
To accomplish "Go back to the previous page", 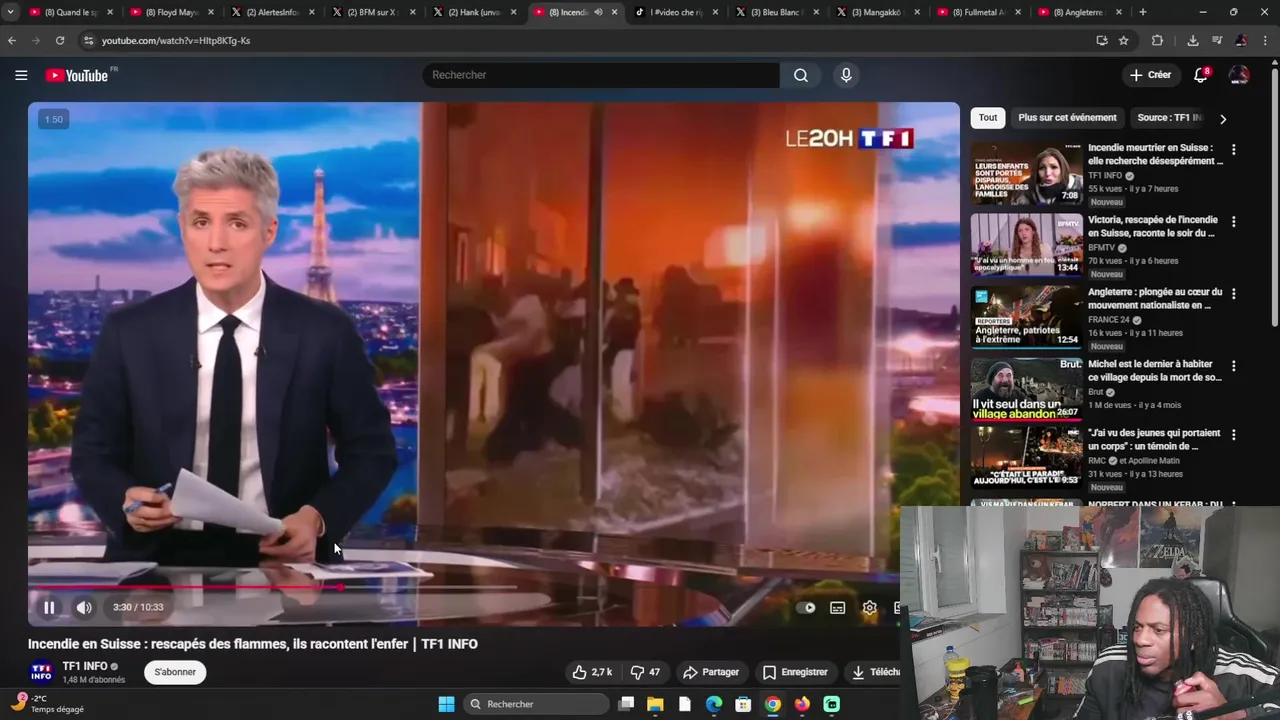I will [12, 41].
